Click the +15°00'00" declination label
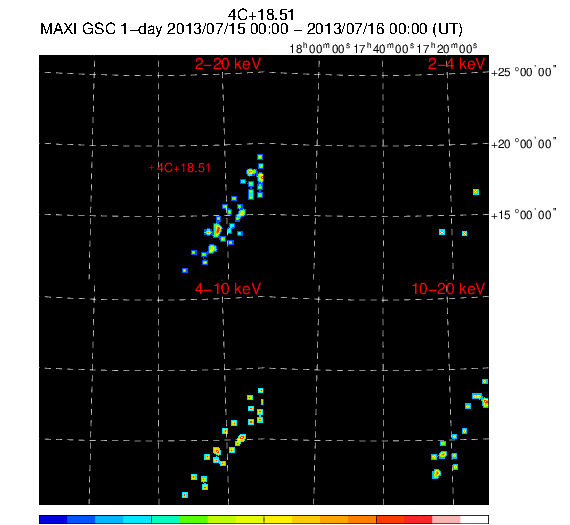 (523, 215)
